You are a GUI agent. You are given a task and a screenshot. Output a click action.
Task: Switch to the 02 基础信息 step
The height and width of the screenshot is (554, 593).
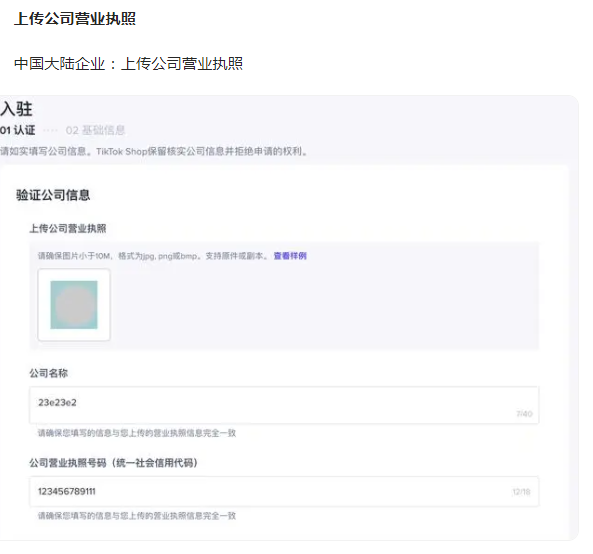click(x=95, y=130)
